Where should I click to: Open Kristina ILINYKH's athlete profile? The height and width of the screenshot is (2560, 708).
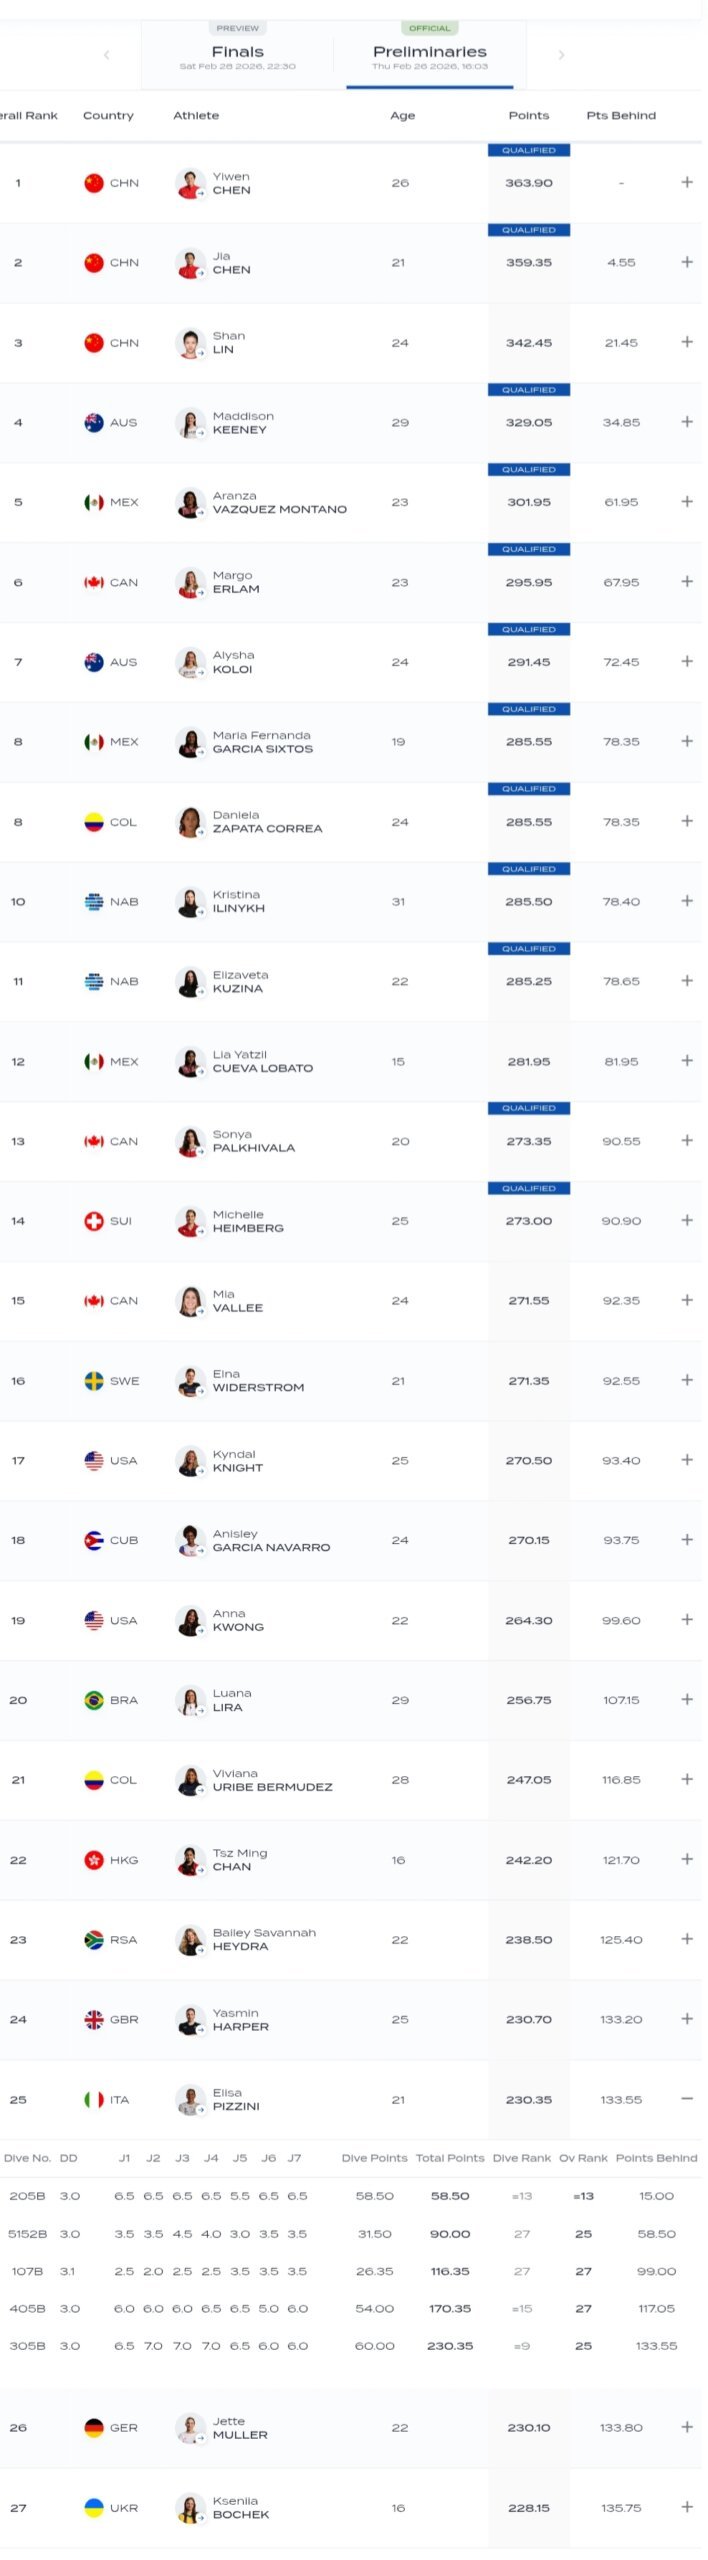[238, 902]
